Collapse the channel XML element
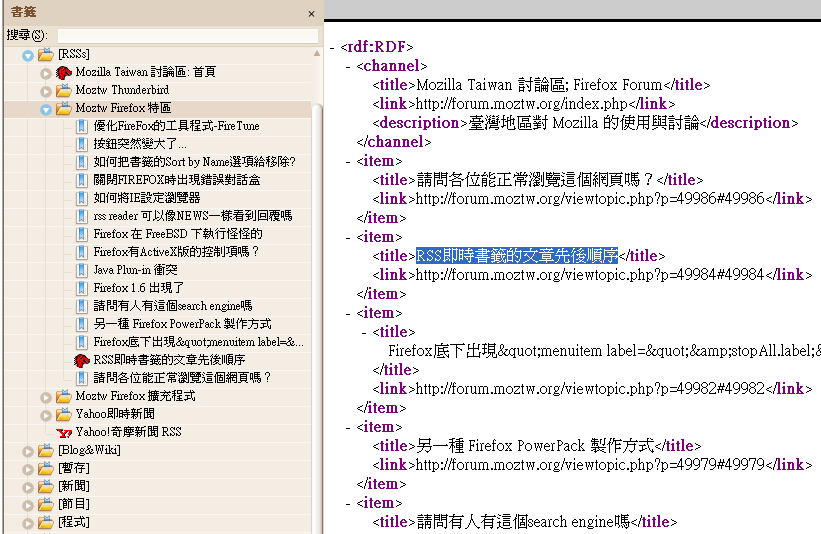 click(x=347, y=66)
